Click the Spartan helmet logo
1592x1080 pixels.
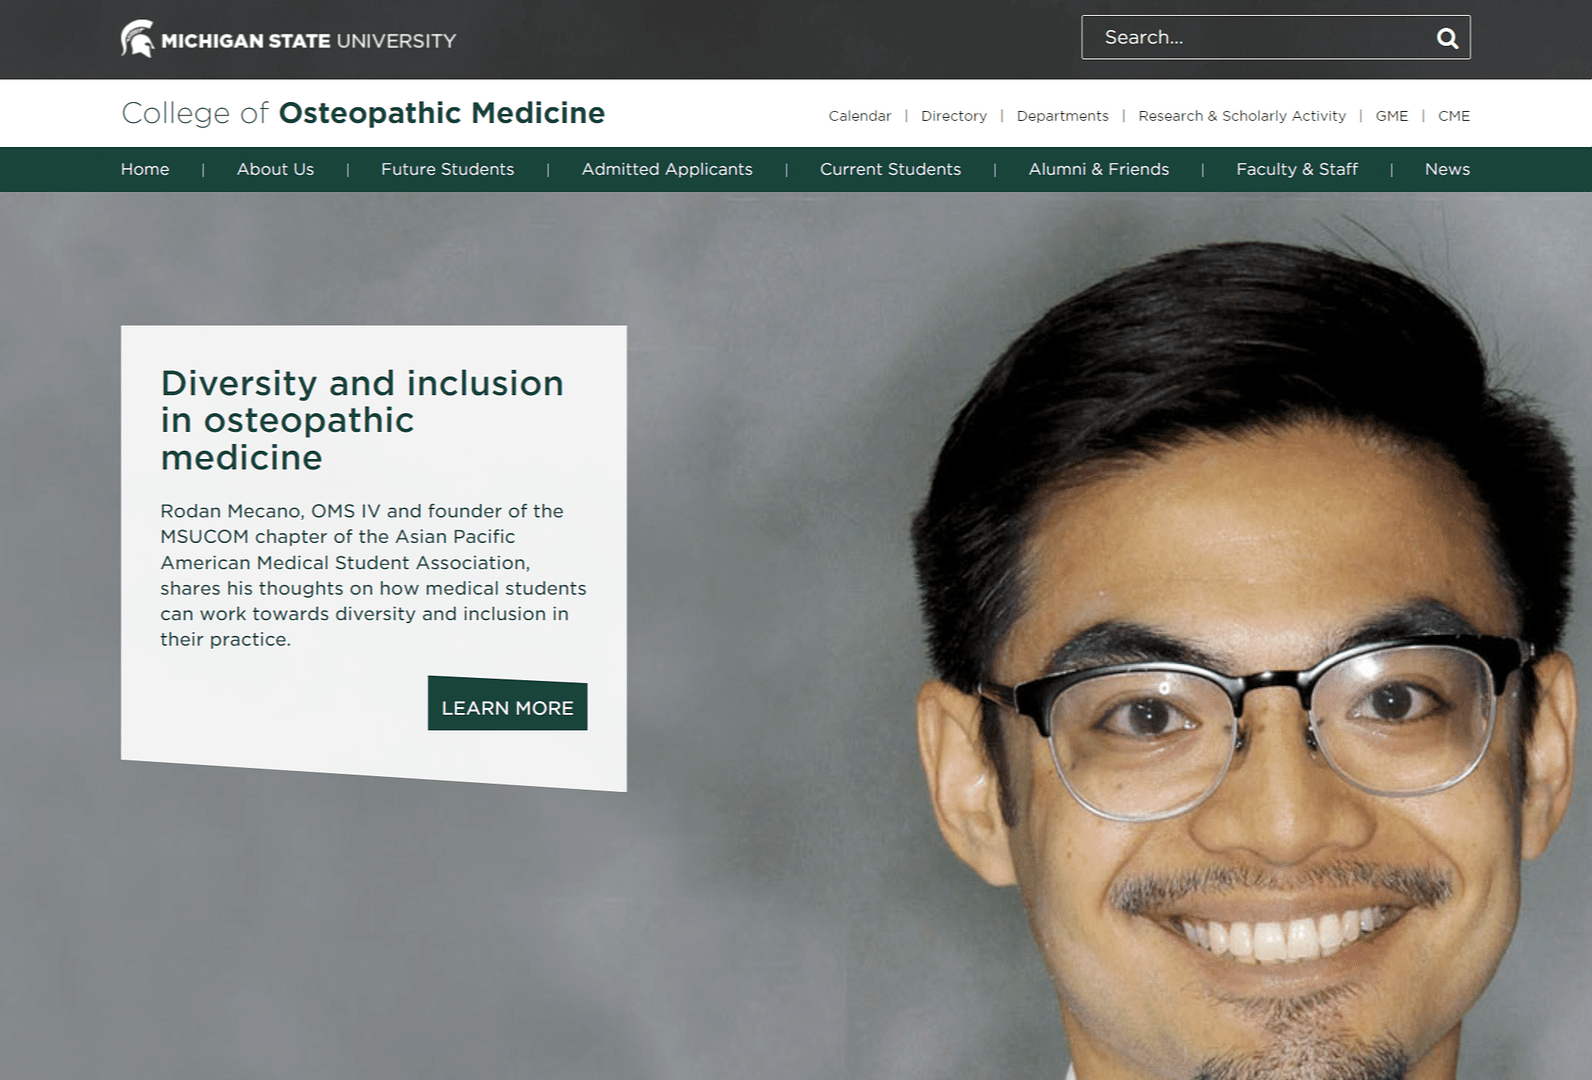tap(138, 39)
